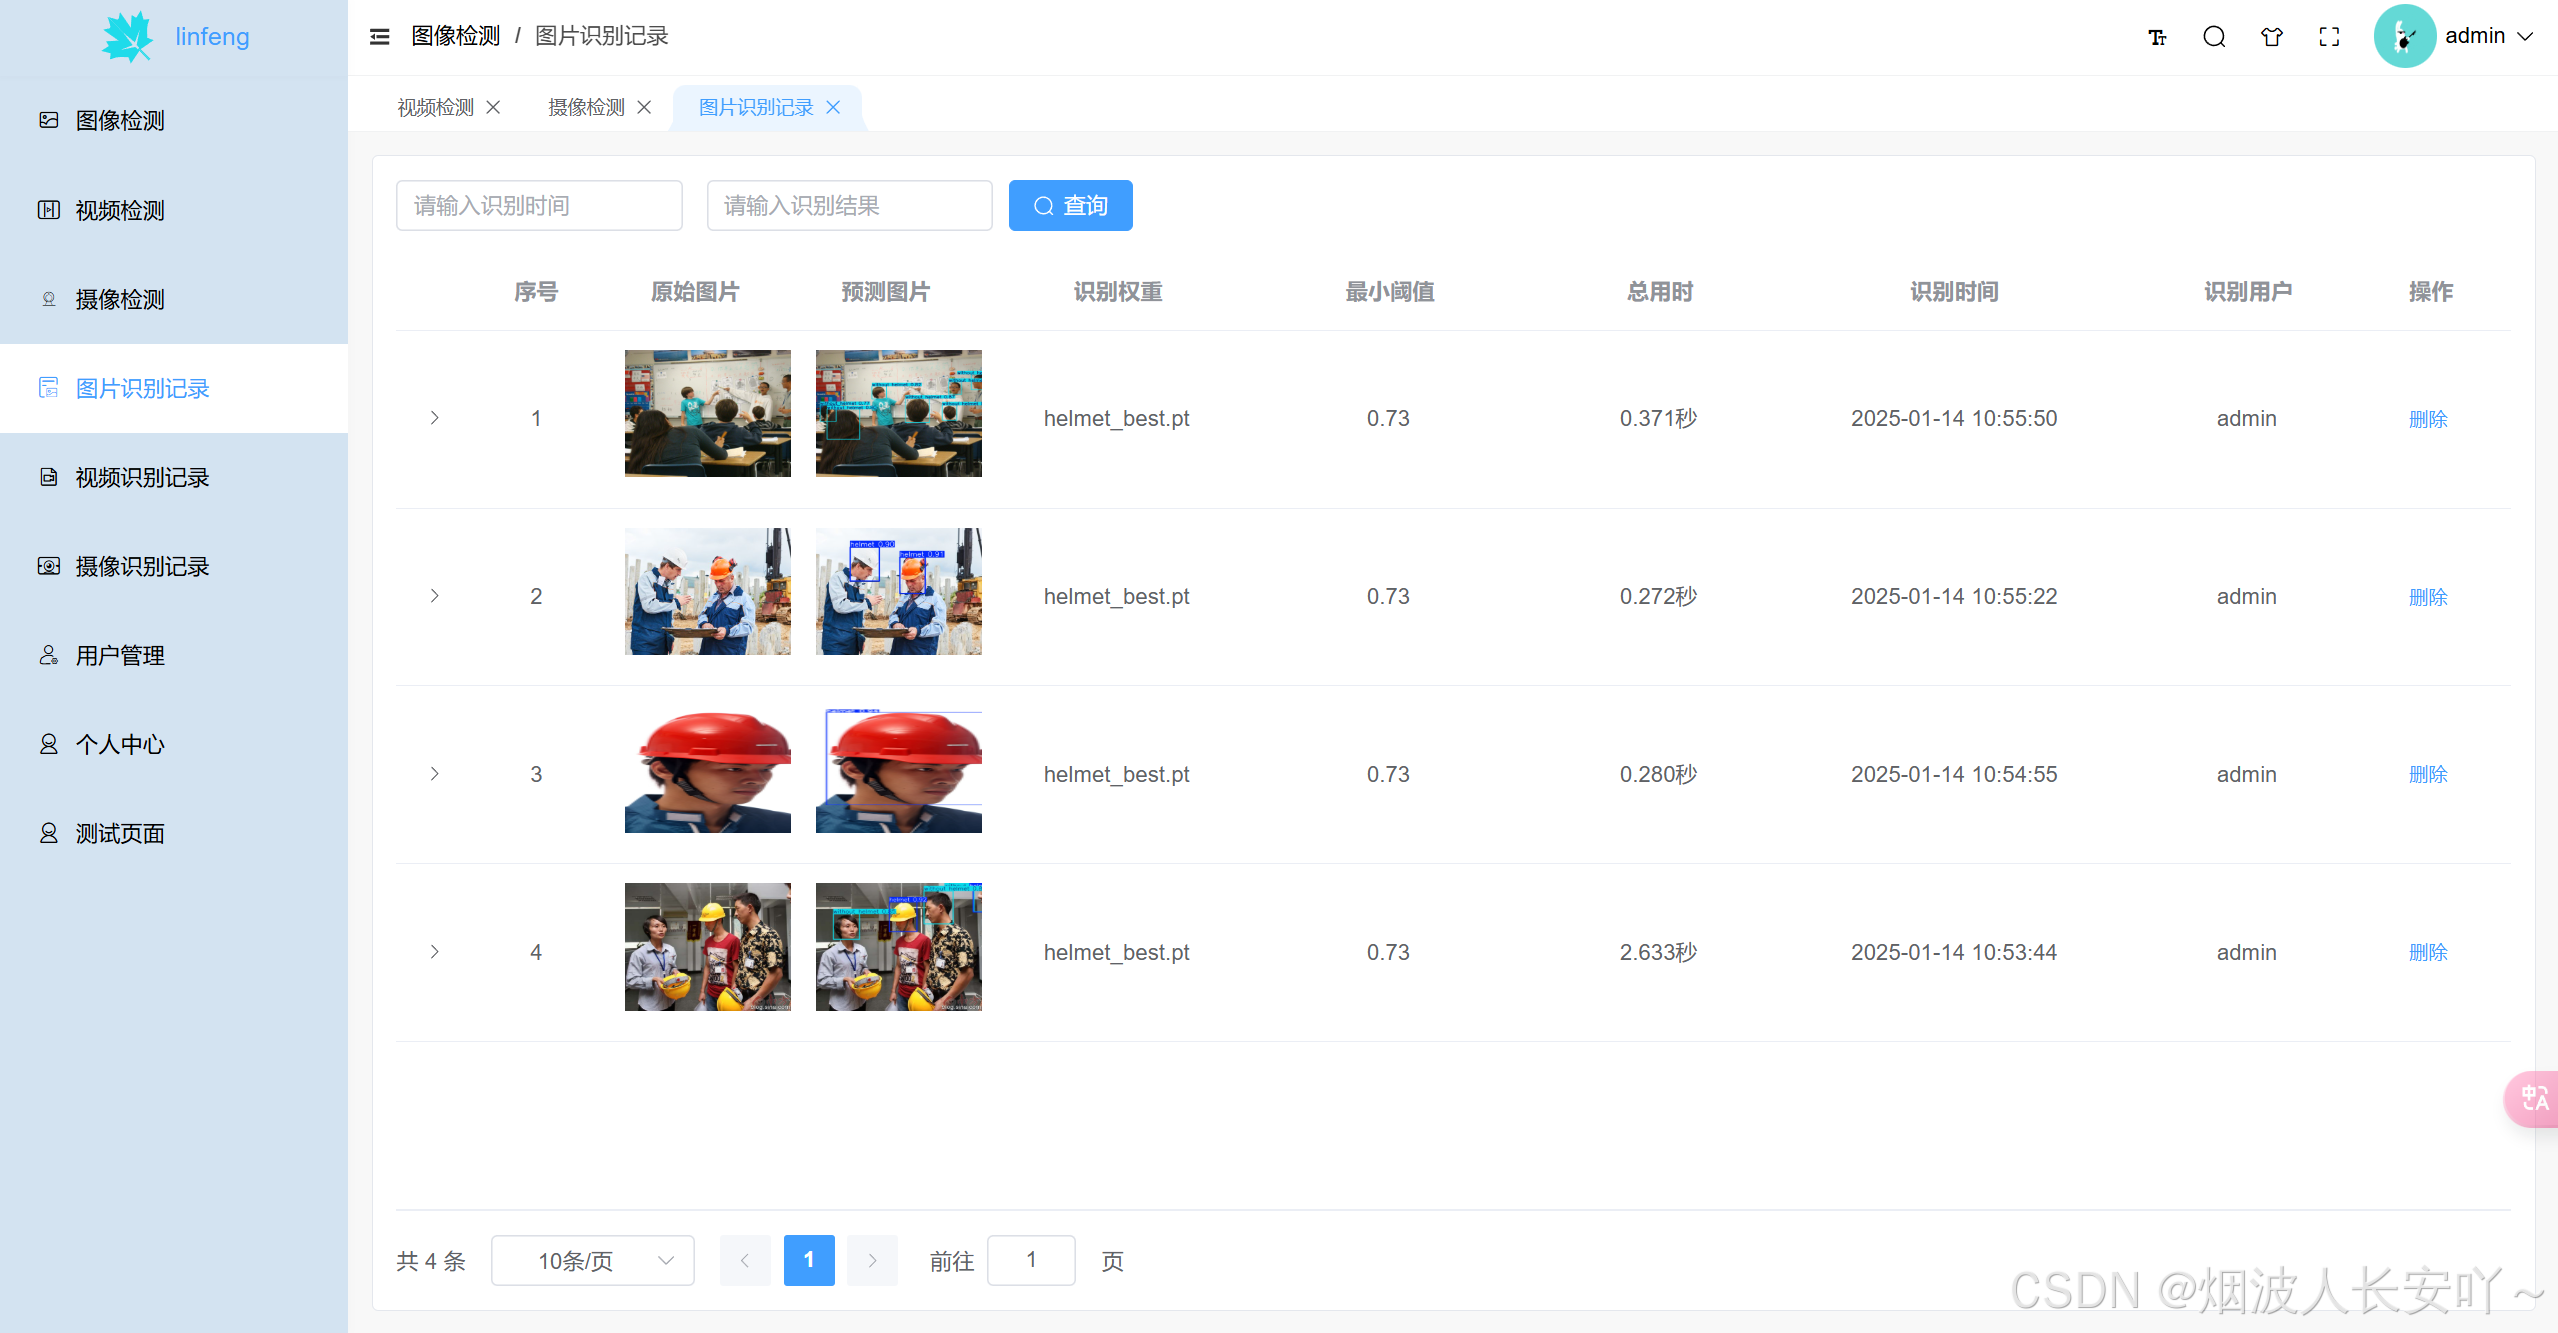
Task: Open row 4 original image thumbnail
Action: click(708, 947)
